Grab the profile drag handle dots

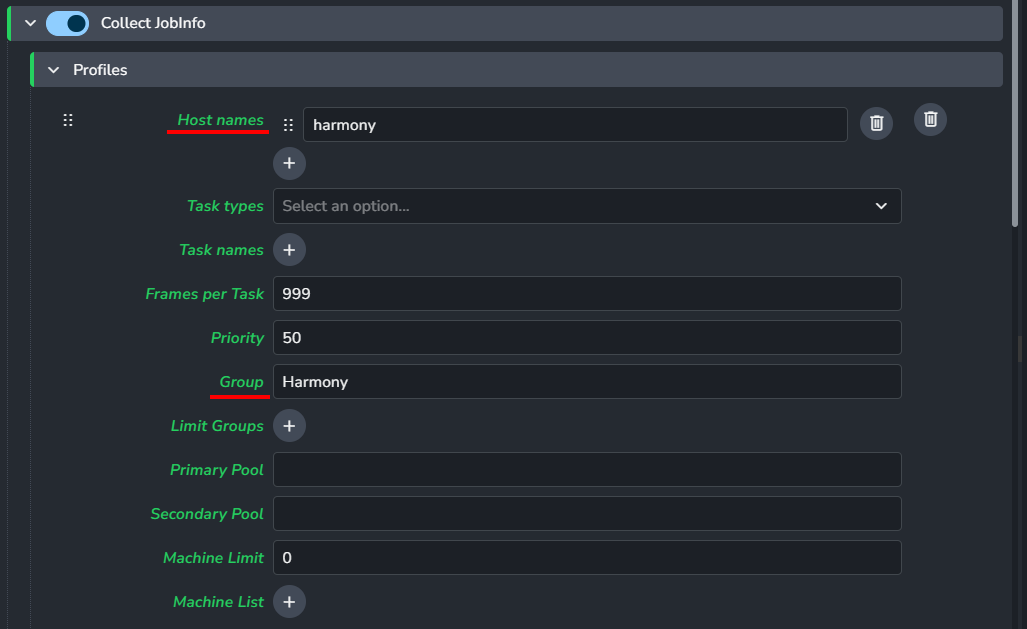pyautogui.click(x=67, y=120)
